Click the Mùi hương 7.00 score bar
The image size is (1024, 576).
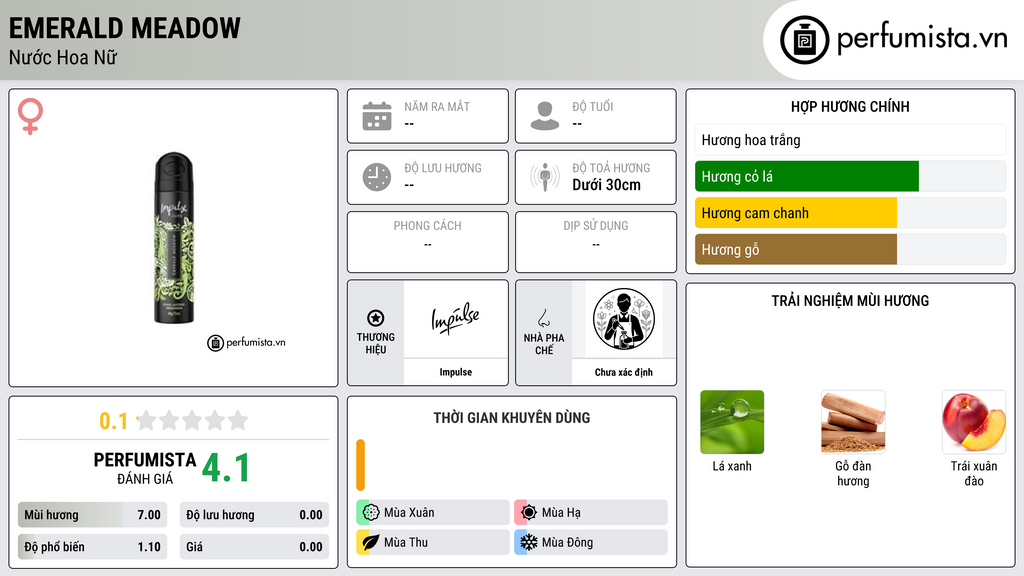[92, 515]
